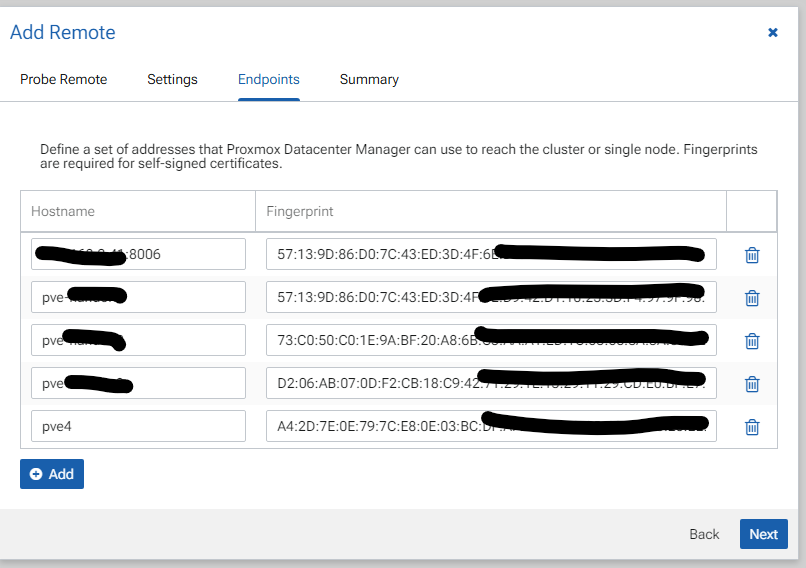Remove the endpoint with fingerprint D2:06:AB
The height and width of the screenshot is (568, 806).
(752, 383)
